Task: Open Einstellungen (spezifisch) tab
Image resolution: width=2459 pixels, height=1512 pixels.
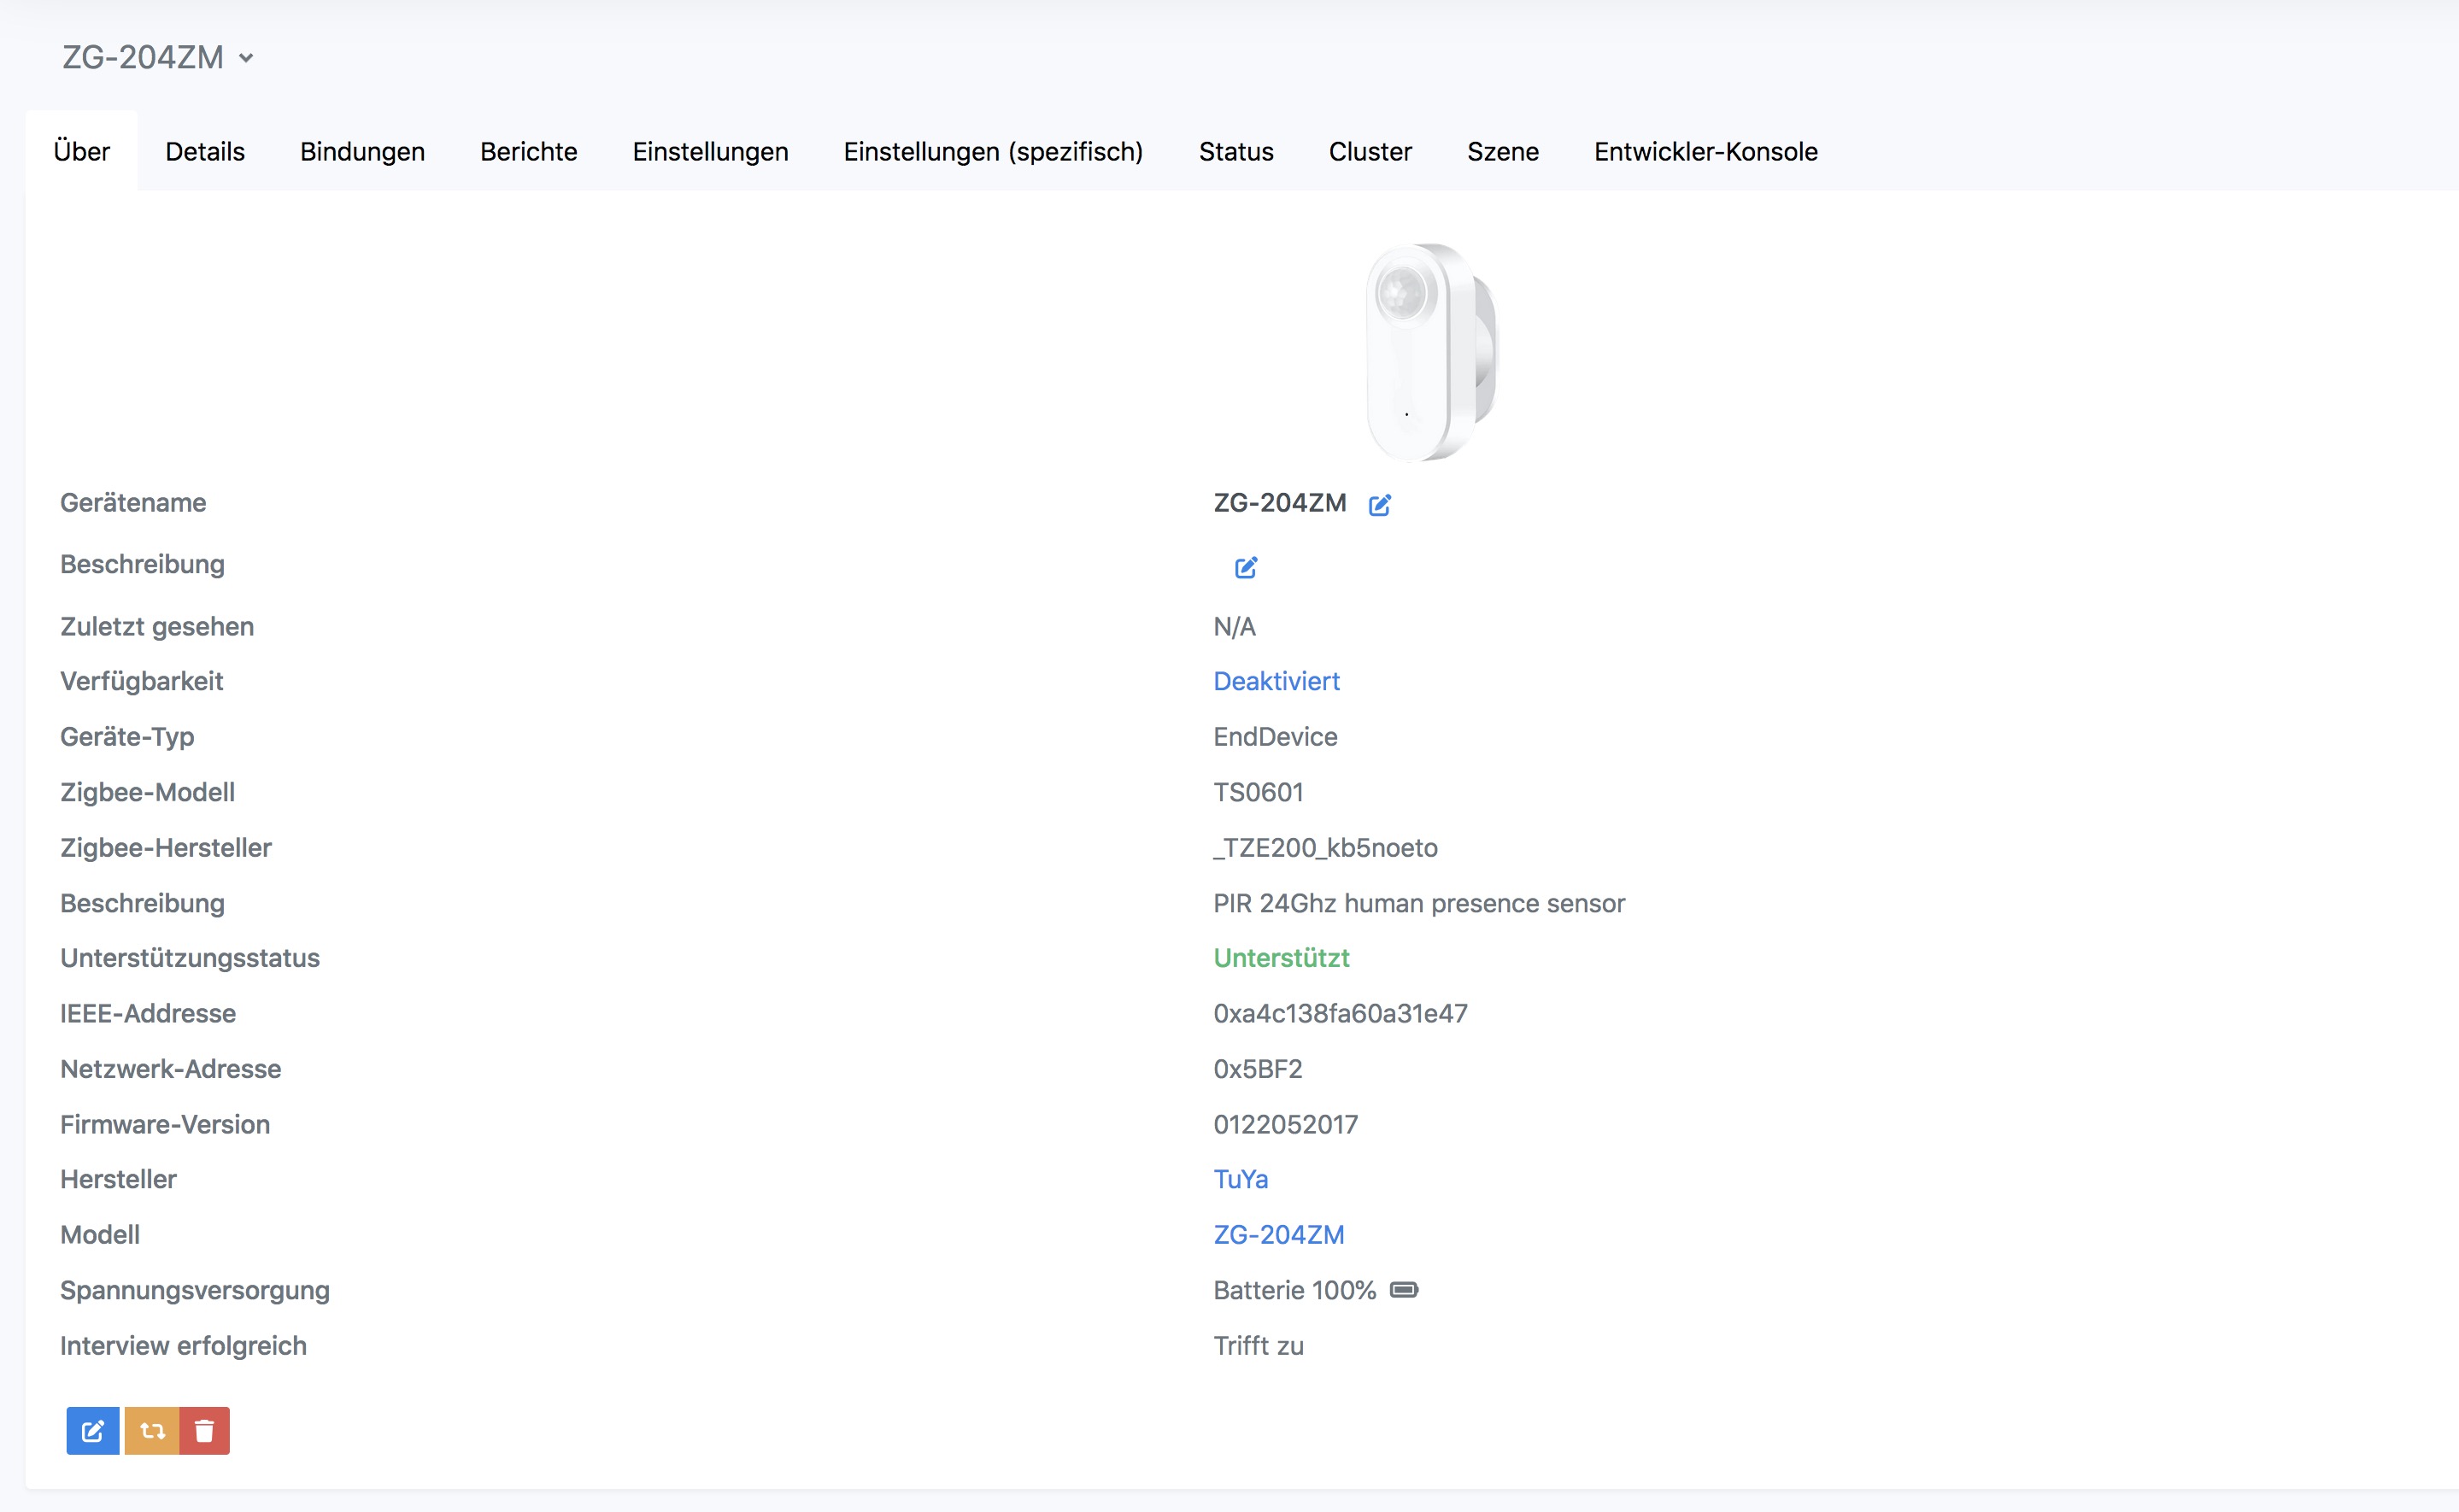Action: click(993, 152)
